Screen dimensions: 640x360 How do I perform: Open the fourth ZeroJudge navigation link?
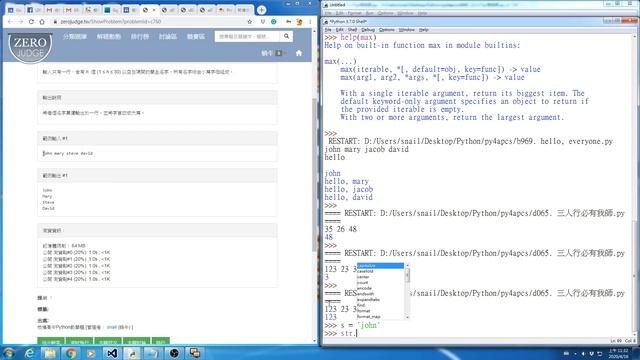pyautogui.click(x=167, y=37)
